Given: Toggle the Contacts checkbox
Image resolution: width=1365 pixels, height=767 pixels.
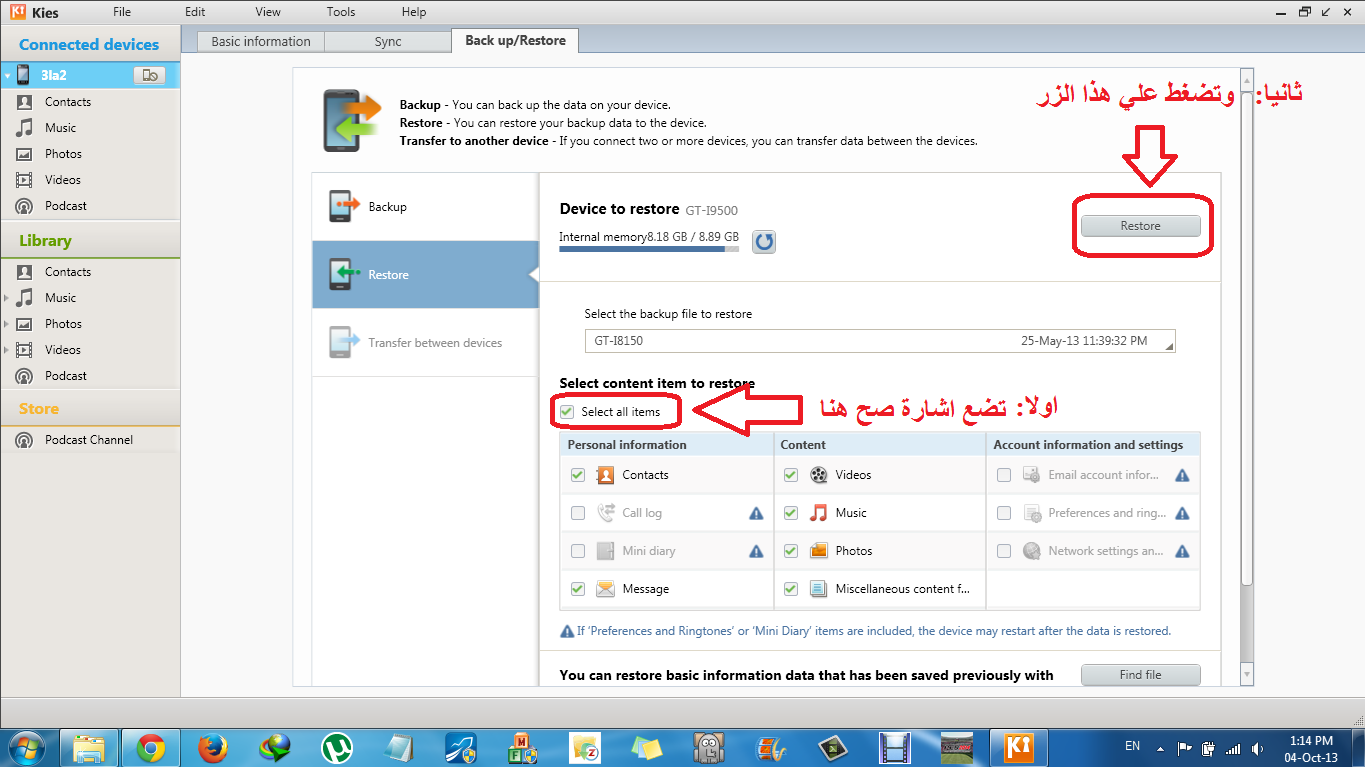Looking at the screenshot, I should (578, 475).
